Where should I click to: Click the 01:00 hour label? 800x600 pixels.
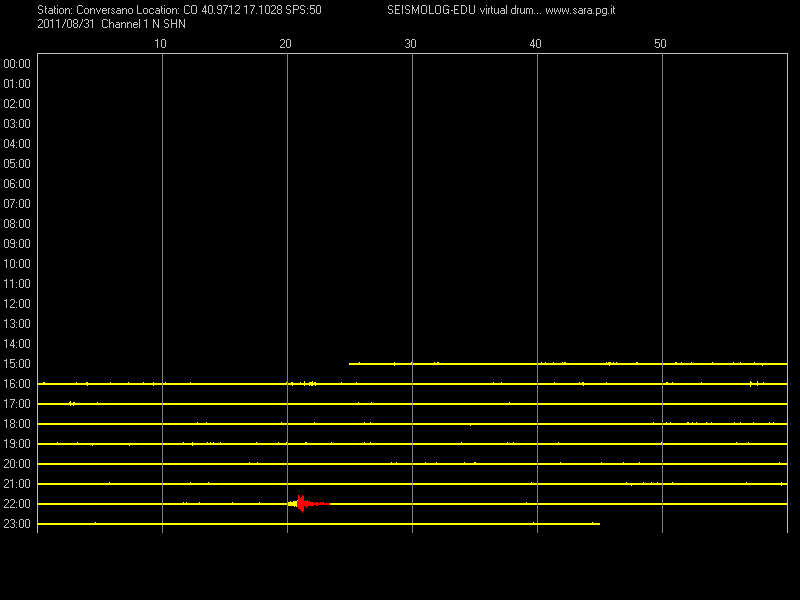tap(17, 84)
